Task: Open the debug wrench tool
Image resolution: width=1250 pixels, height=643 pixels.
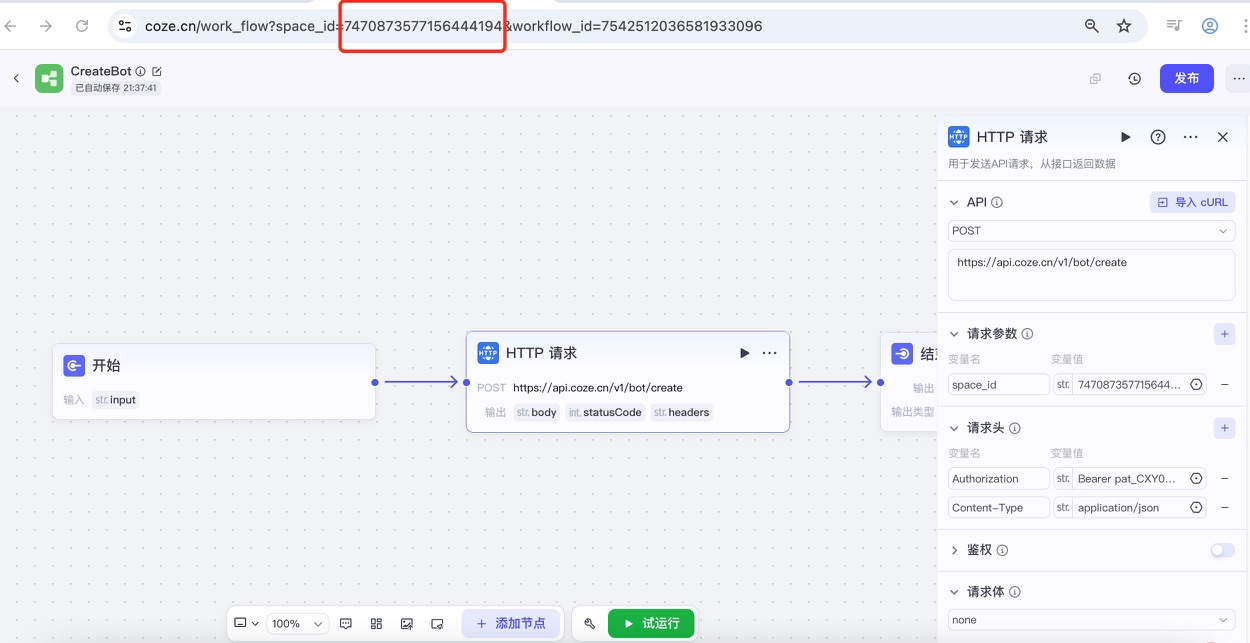Action: (590, 623)
